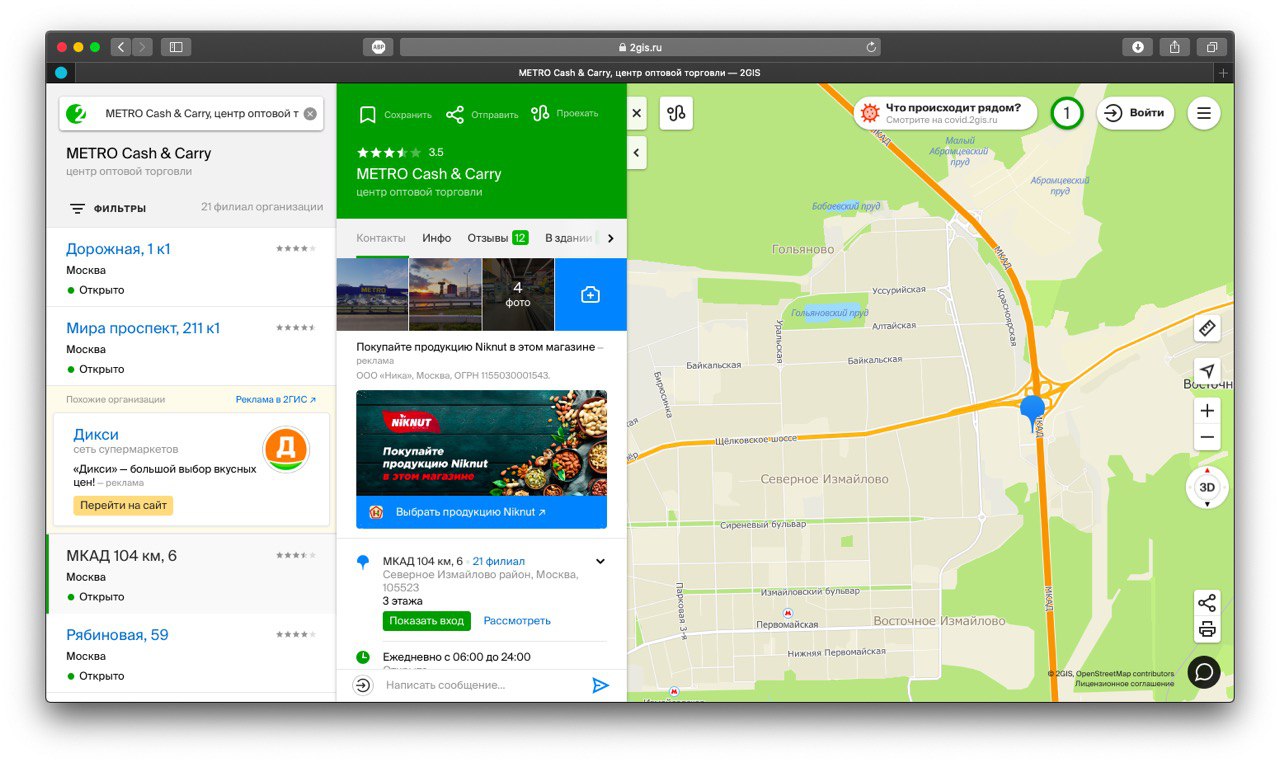Click the Отправить share icon

click(455, 114)
